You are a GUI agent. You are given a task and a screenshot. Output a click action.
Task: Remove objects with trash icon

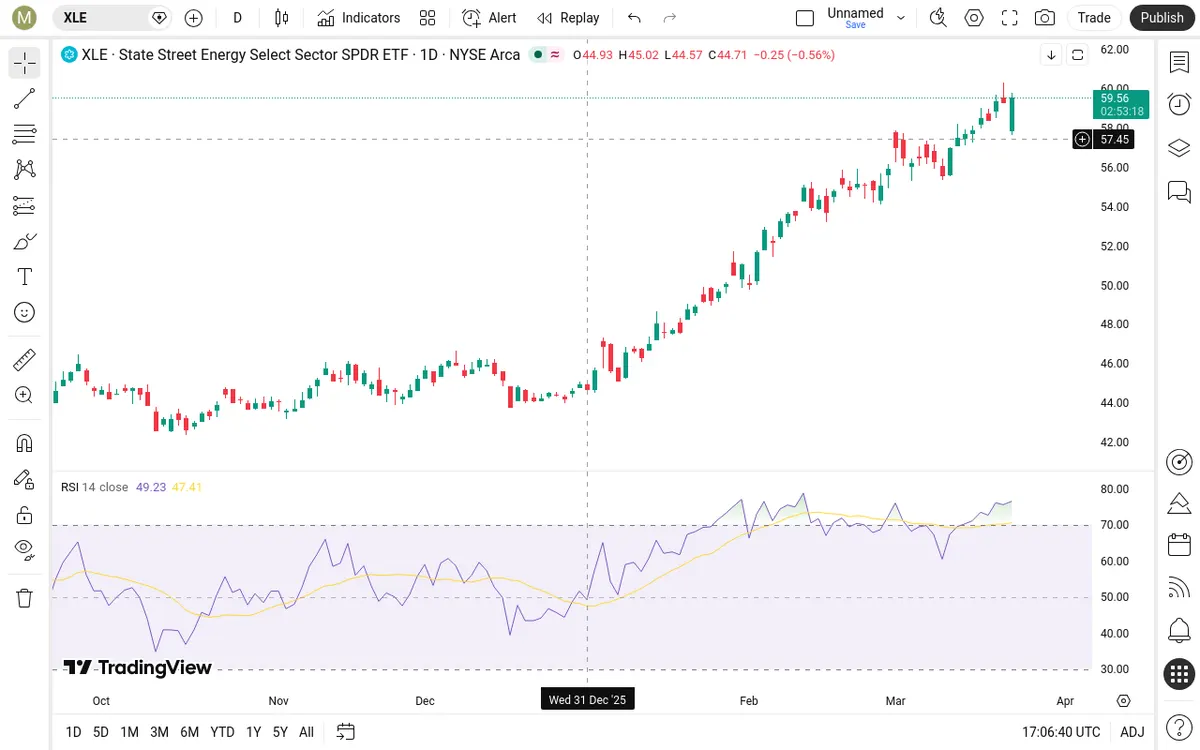tap(25, 598)
